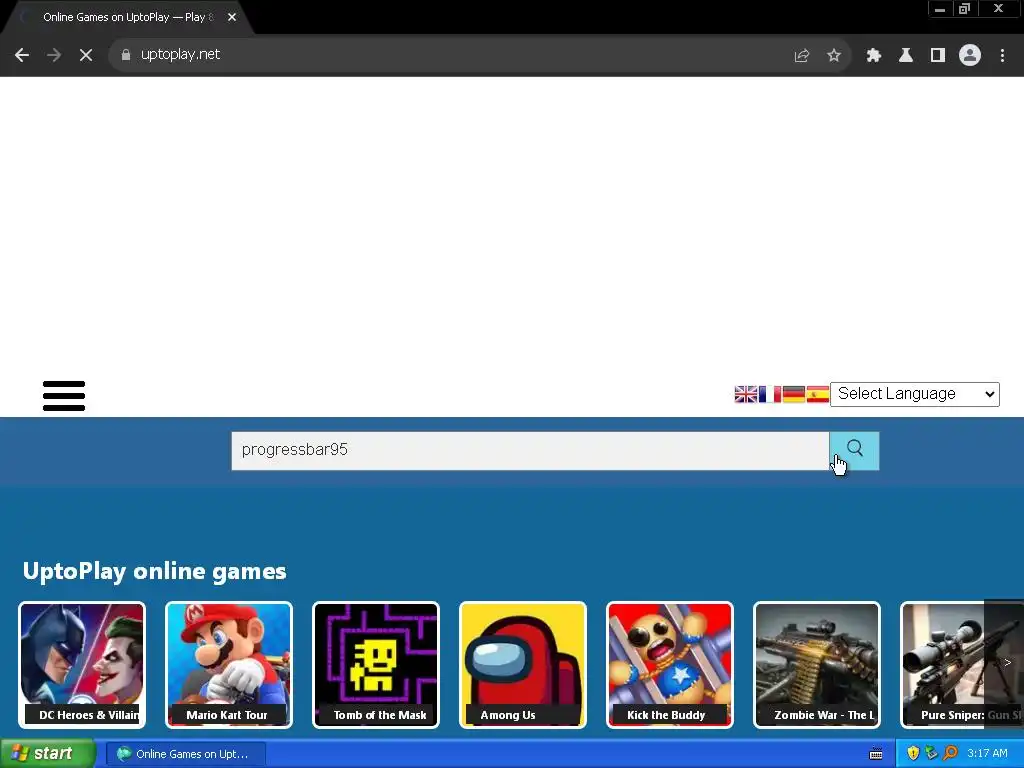
Task: Switch to Spanish via Spain flag
Action: (817, 394)
